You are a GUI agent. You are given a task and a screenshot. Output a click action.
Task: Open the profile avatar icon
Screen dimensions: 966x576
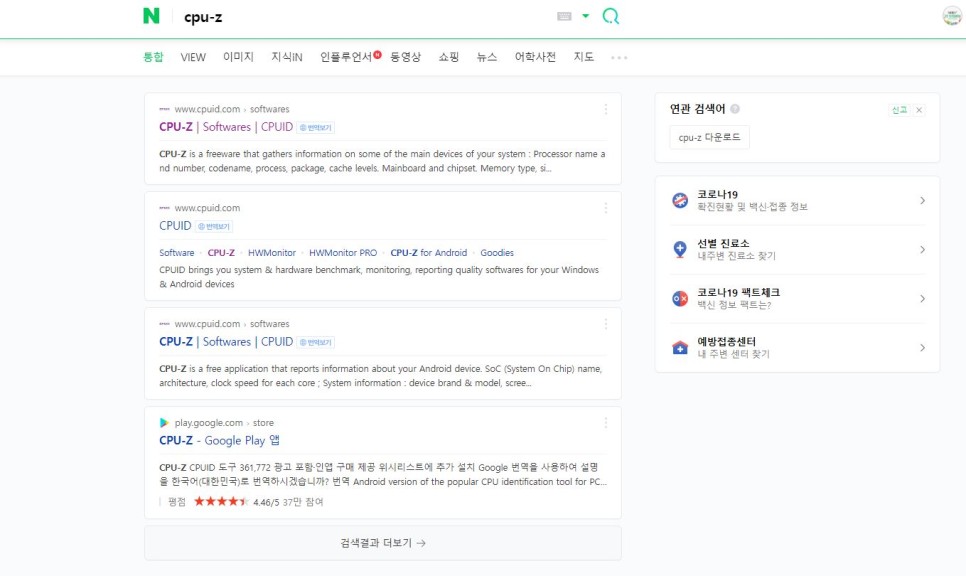(952, 16)
